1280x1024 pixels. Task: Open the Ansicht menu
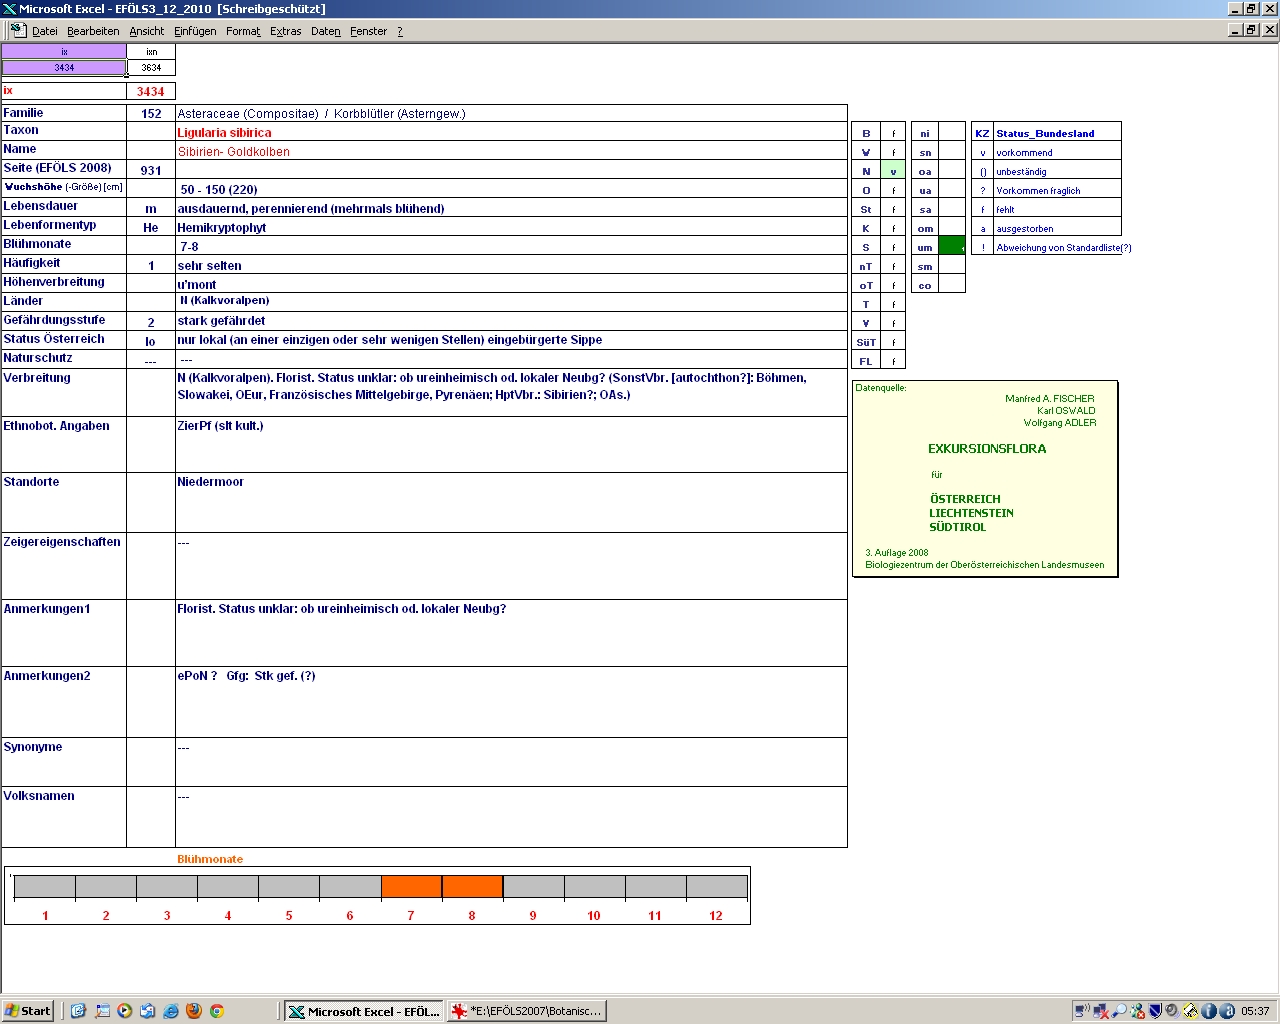coord(147,31)
